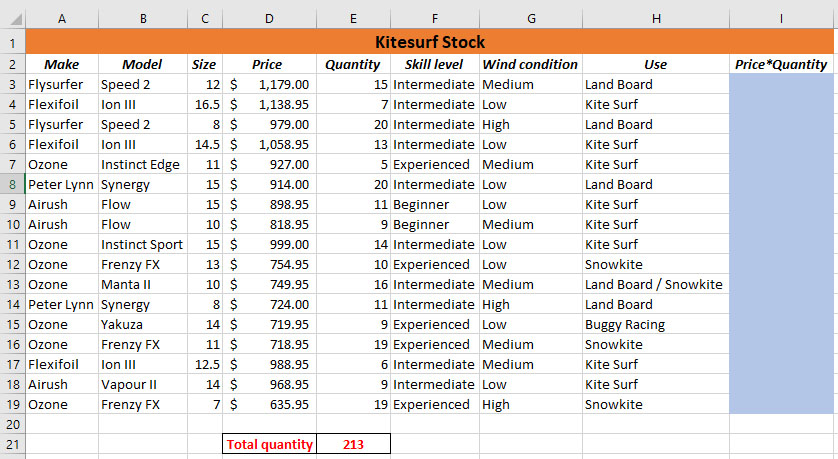This screenshot has height=459, width=838.
Task: Select the Total quantity label cell
Action: click(x=269, y=445)
